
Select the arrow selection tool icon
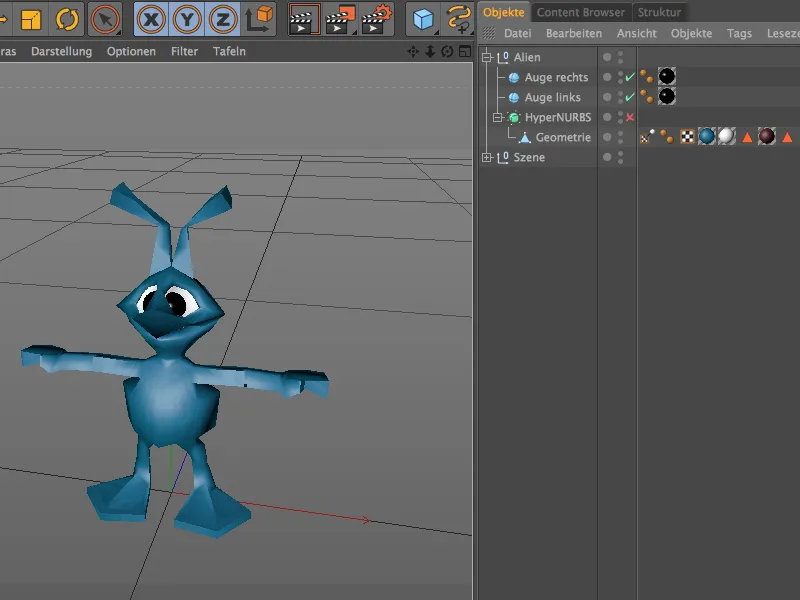(104, 17)
